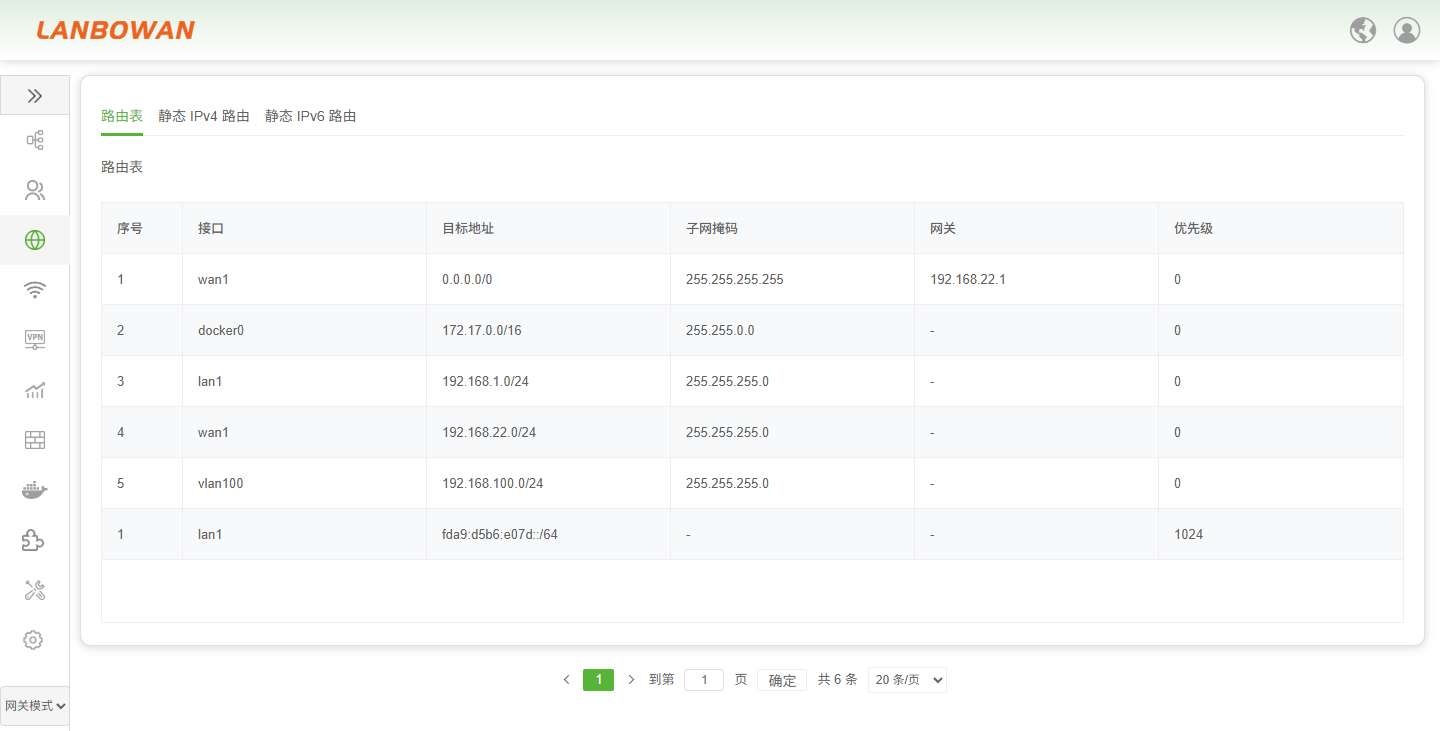
Task: Select the 255.255.255.255 subnet mask cell
Action: click(792, 279)
